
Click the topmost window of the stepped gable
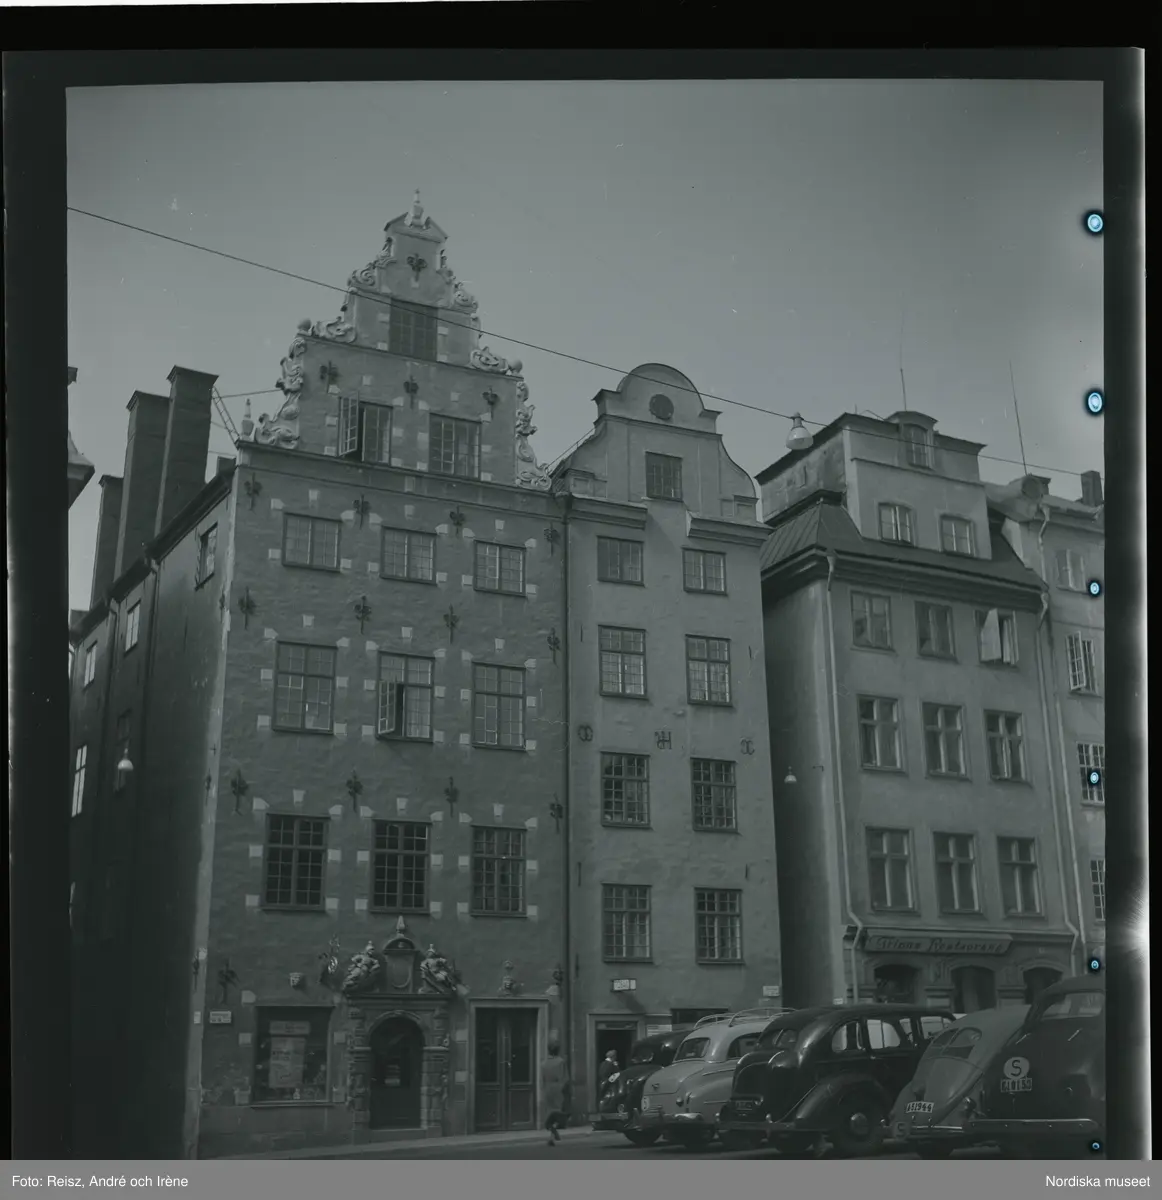click(x=413, y=329)
